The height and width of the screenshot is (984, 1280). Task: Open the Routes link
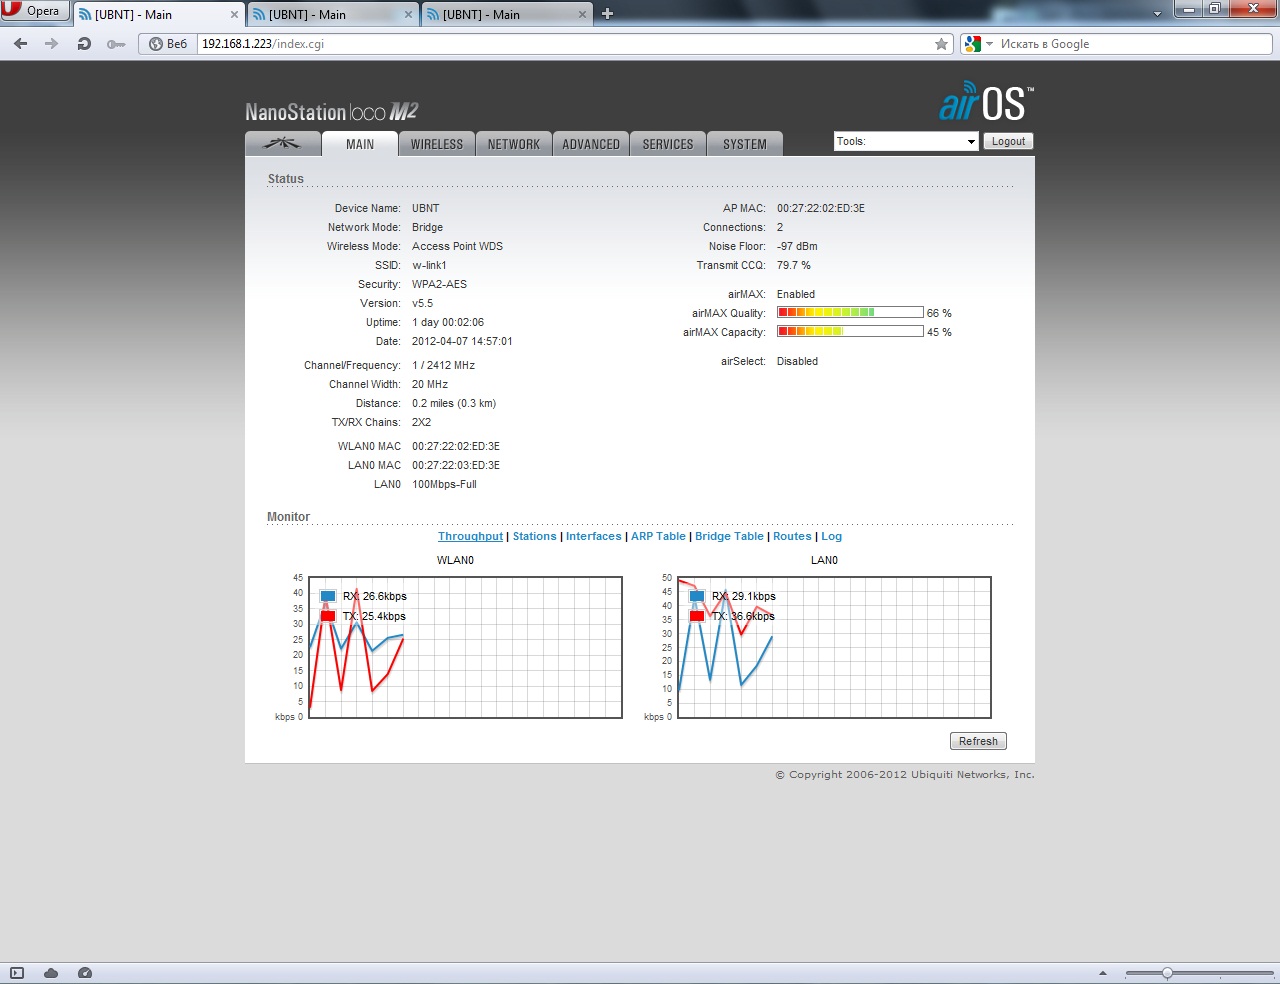tap(792, 537)
